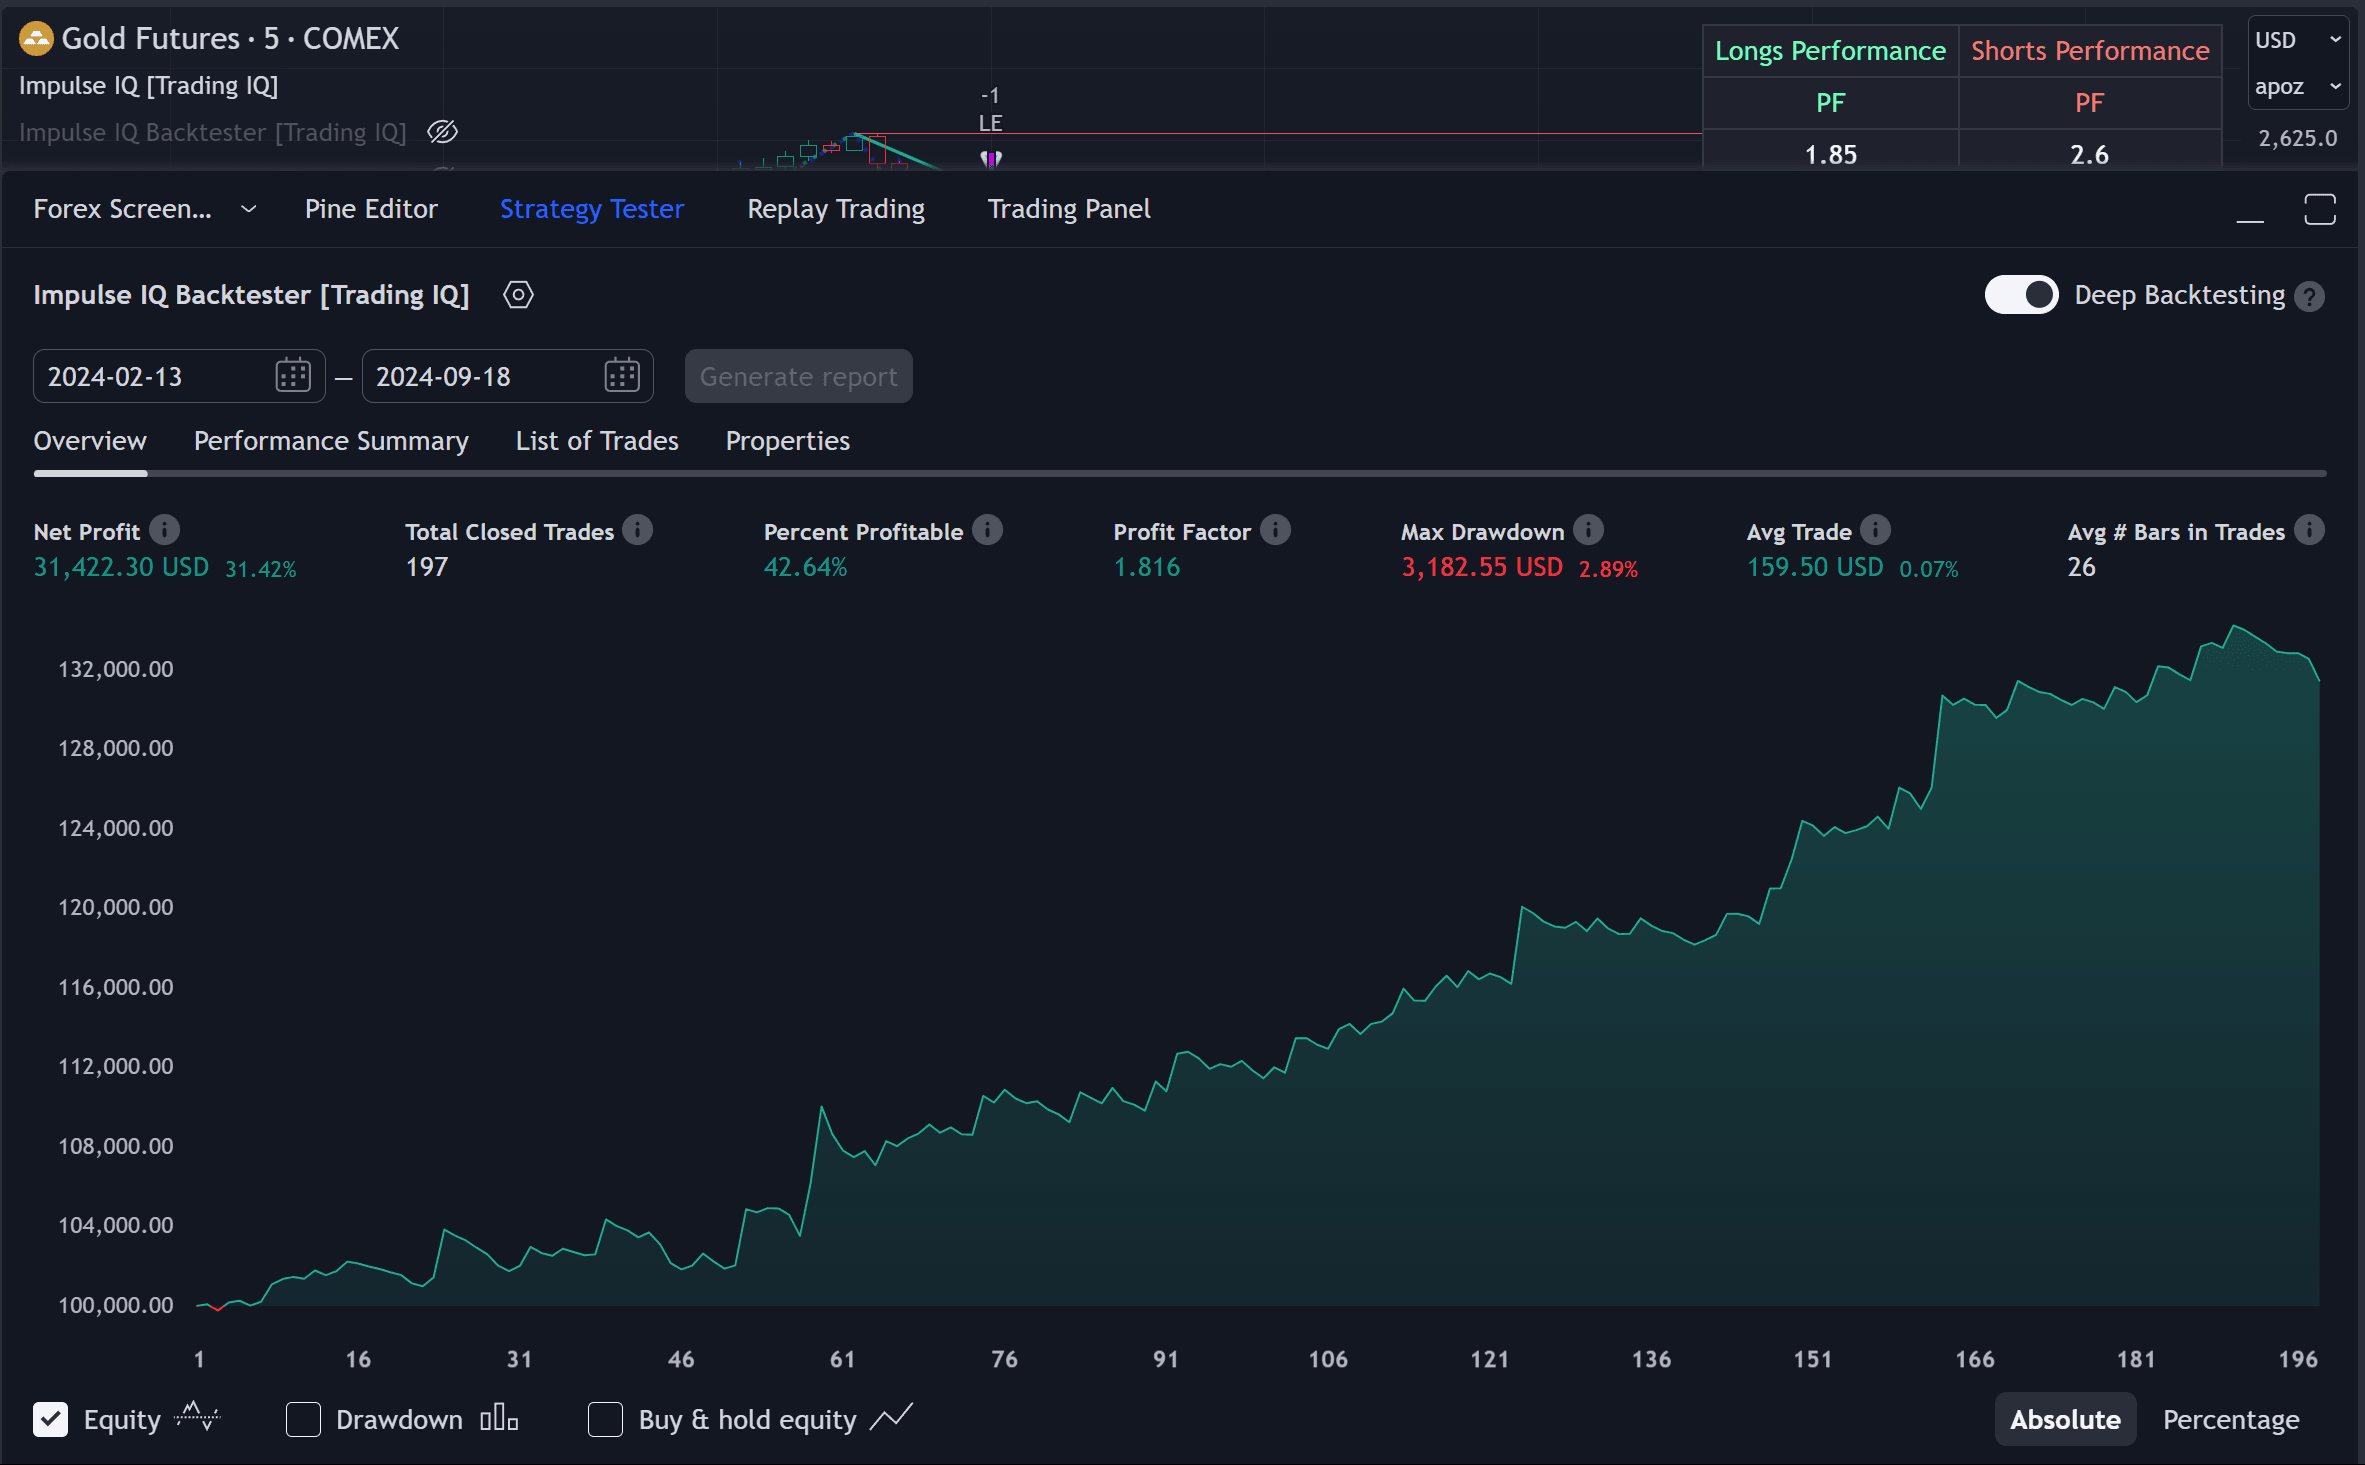
Task: Open the Properties tab
Action: 788,441
